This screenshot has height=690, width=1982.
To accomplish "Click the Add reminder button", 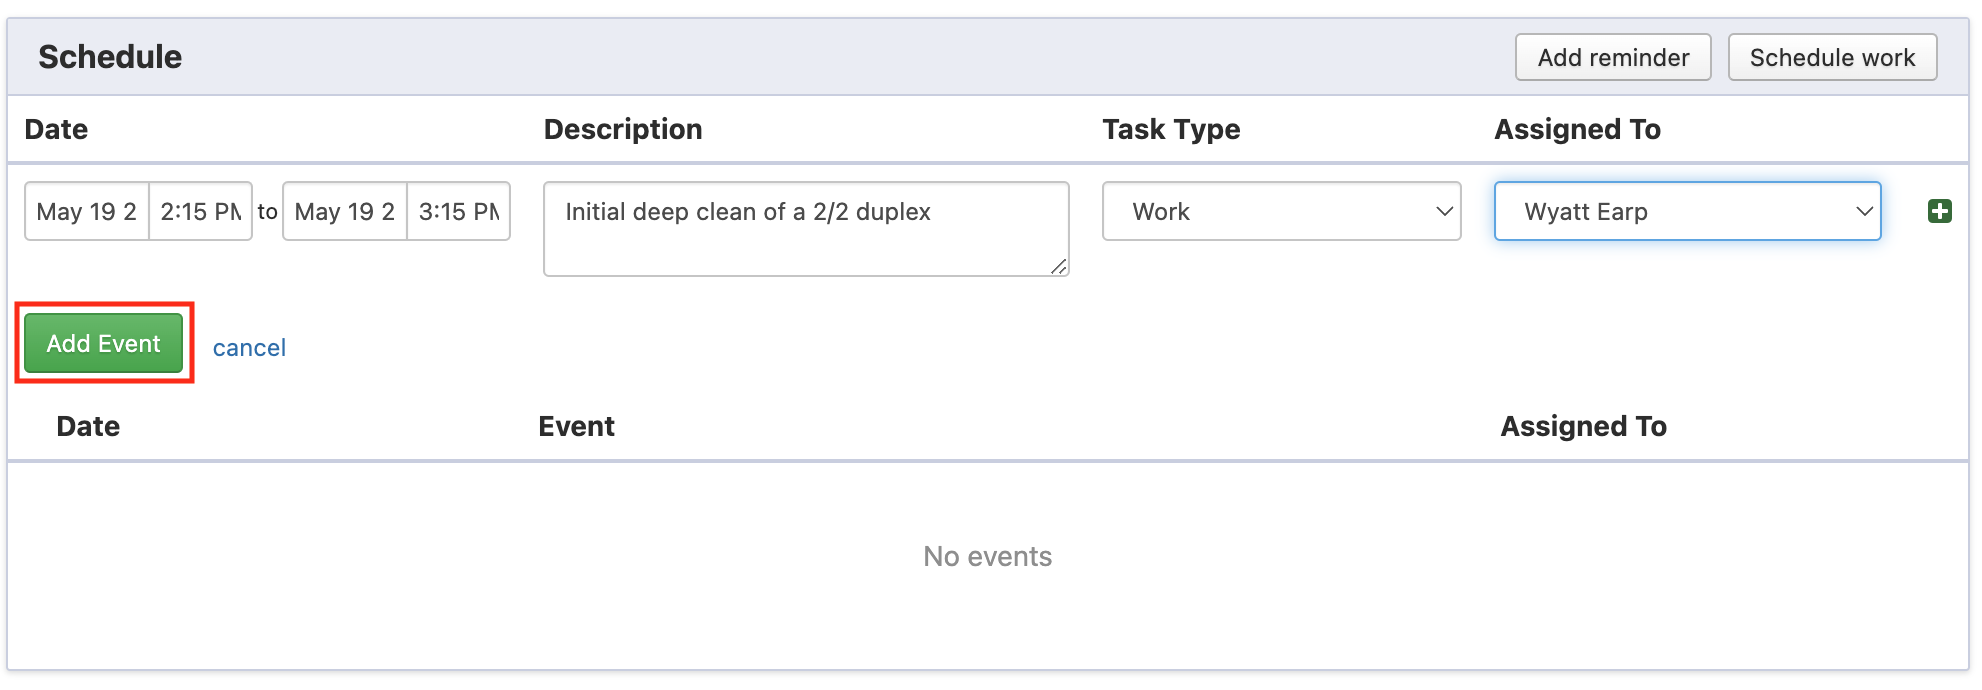I will (1612, 57).
